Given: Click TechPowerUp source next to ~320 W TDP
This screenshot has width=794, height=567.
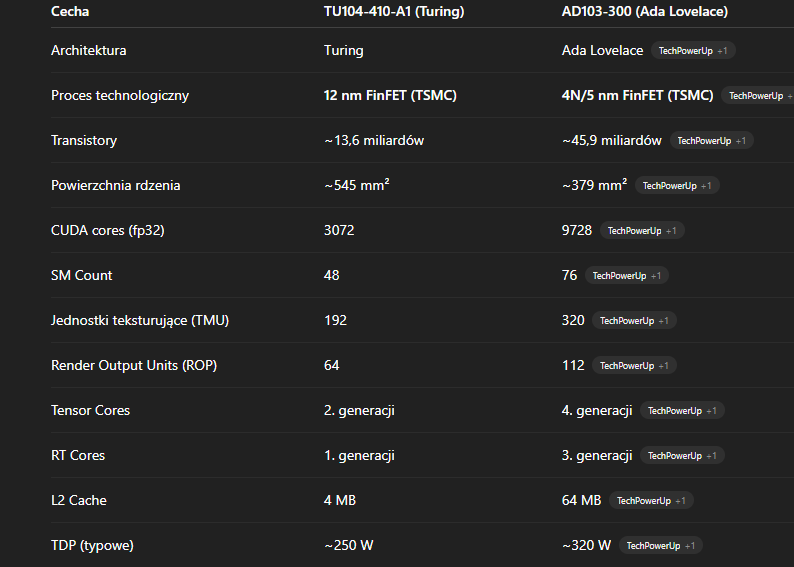Looking at the screenshot, I should pyautogui.click(x=660, y=546).
